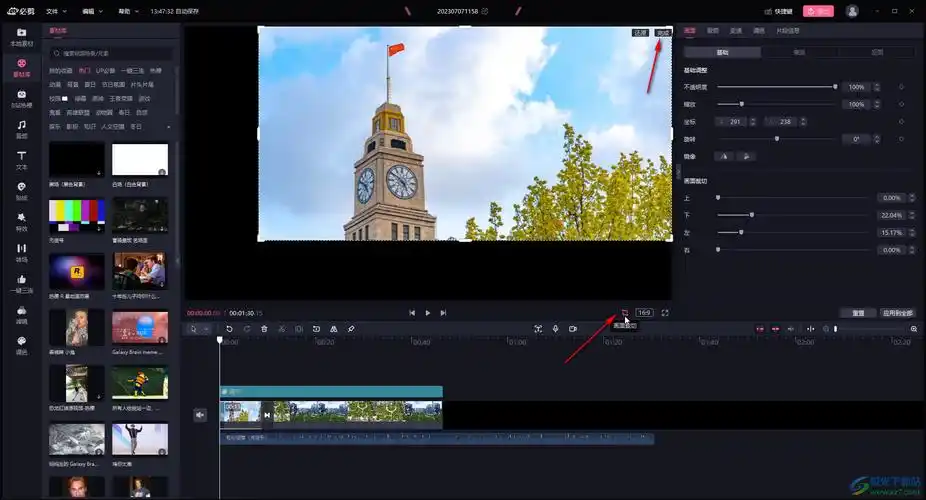This screenshot has height=500, width=926.
Task: Mute the video track with the speaker icon
Action: [x=200, y=414]
